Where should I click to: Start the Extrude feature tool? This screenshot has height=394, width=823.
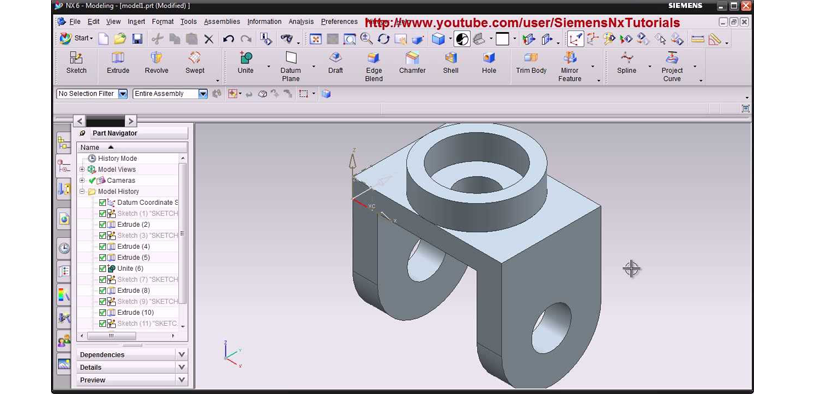118,63
